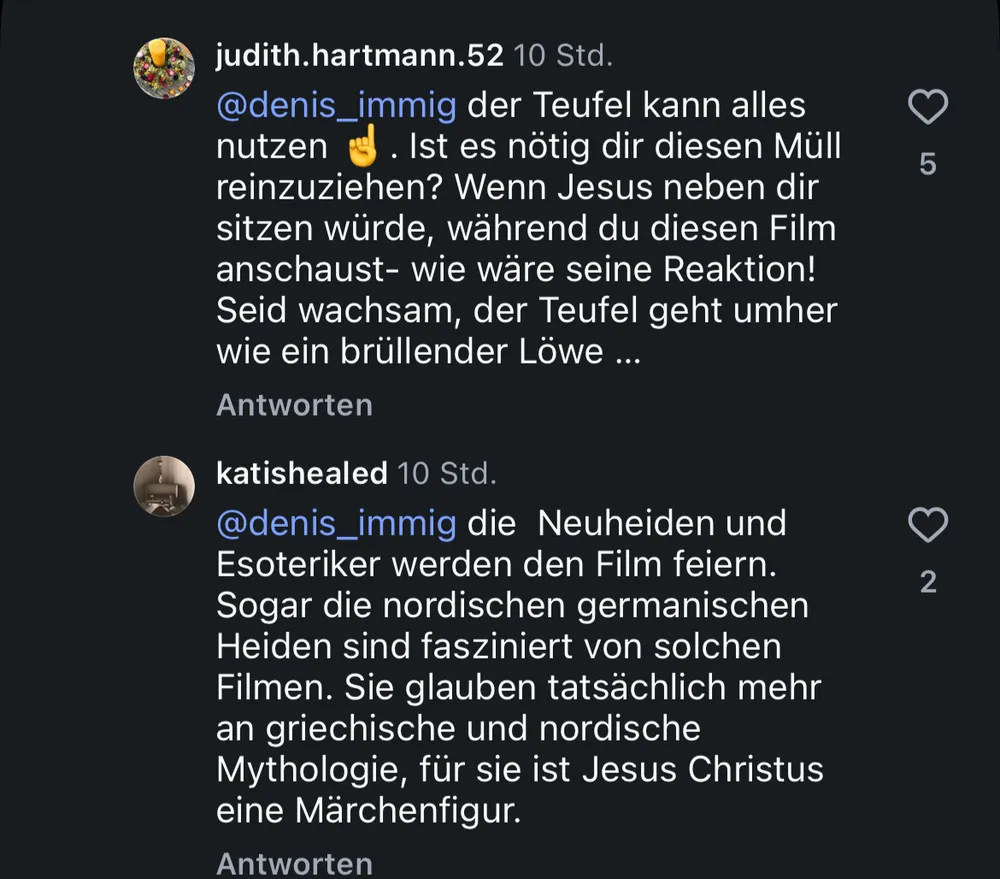Image resolution: width=1000 pixels, height=879 pixels.
Task: Open the judith.hartmann.52 username link
Action: [360, 55]
